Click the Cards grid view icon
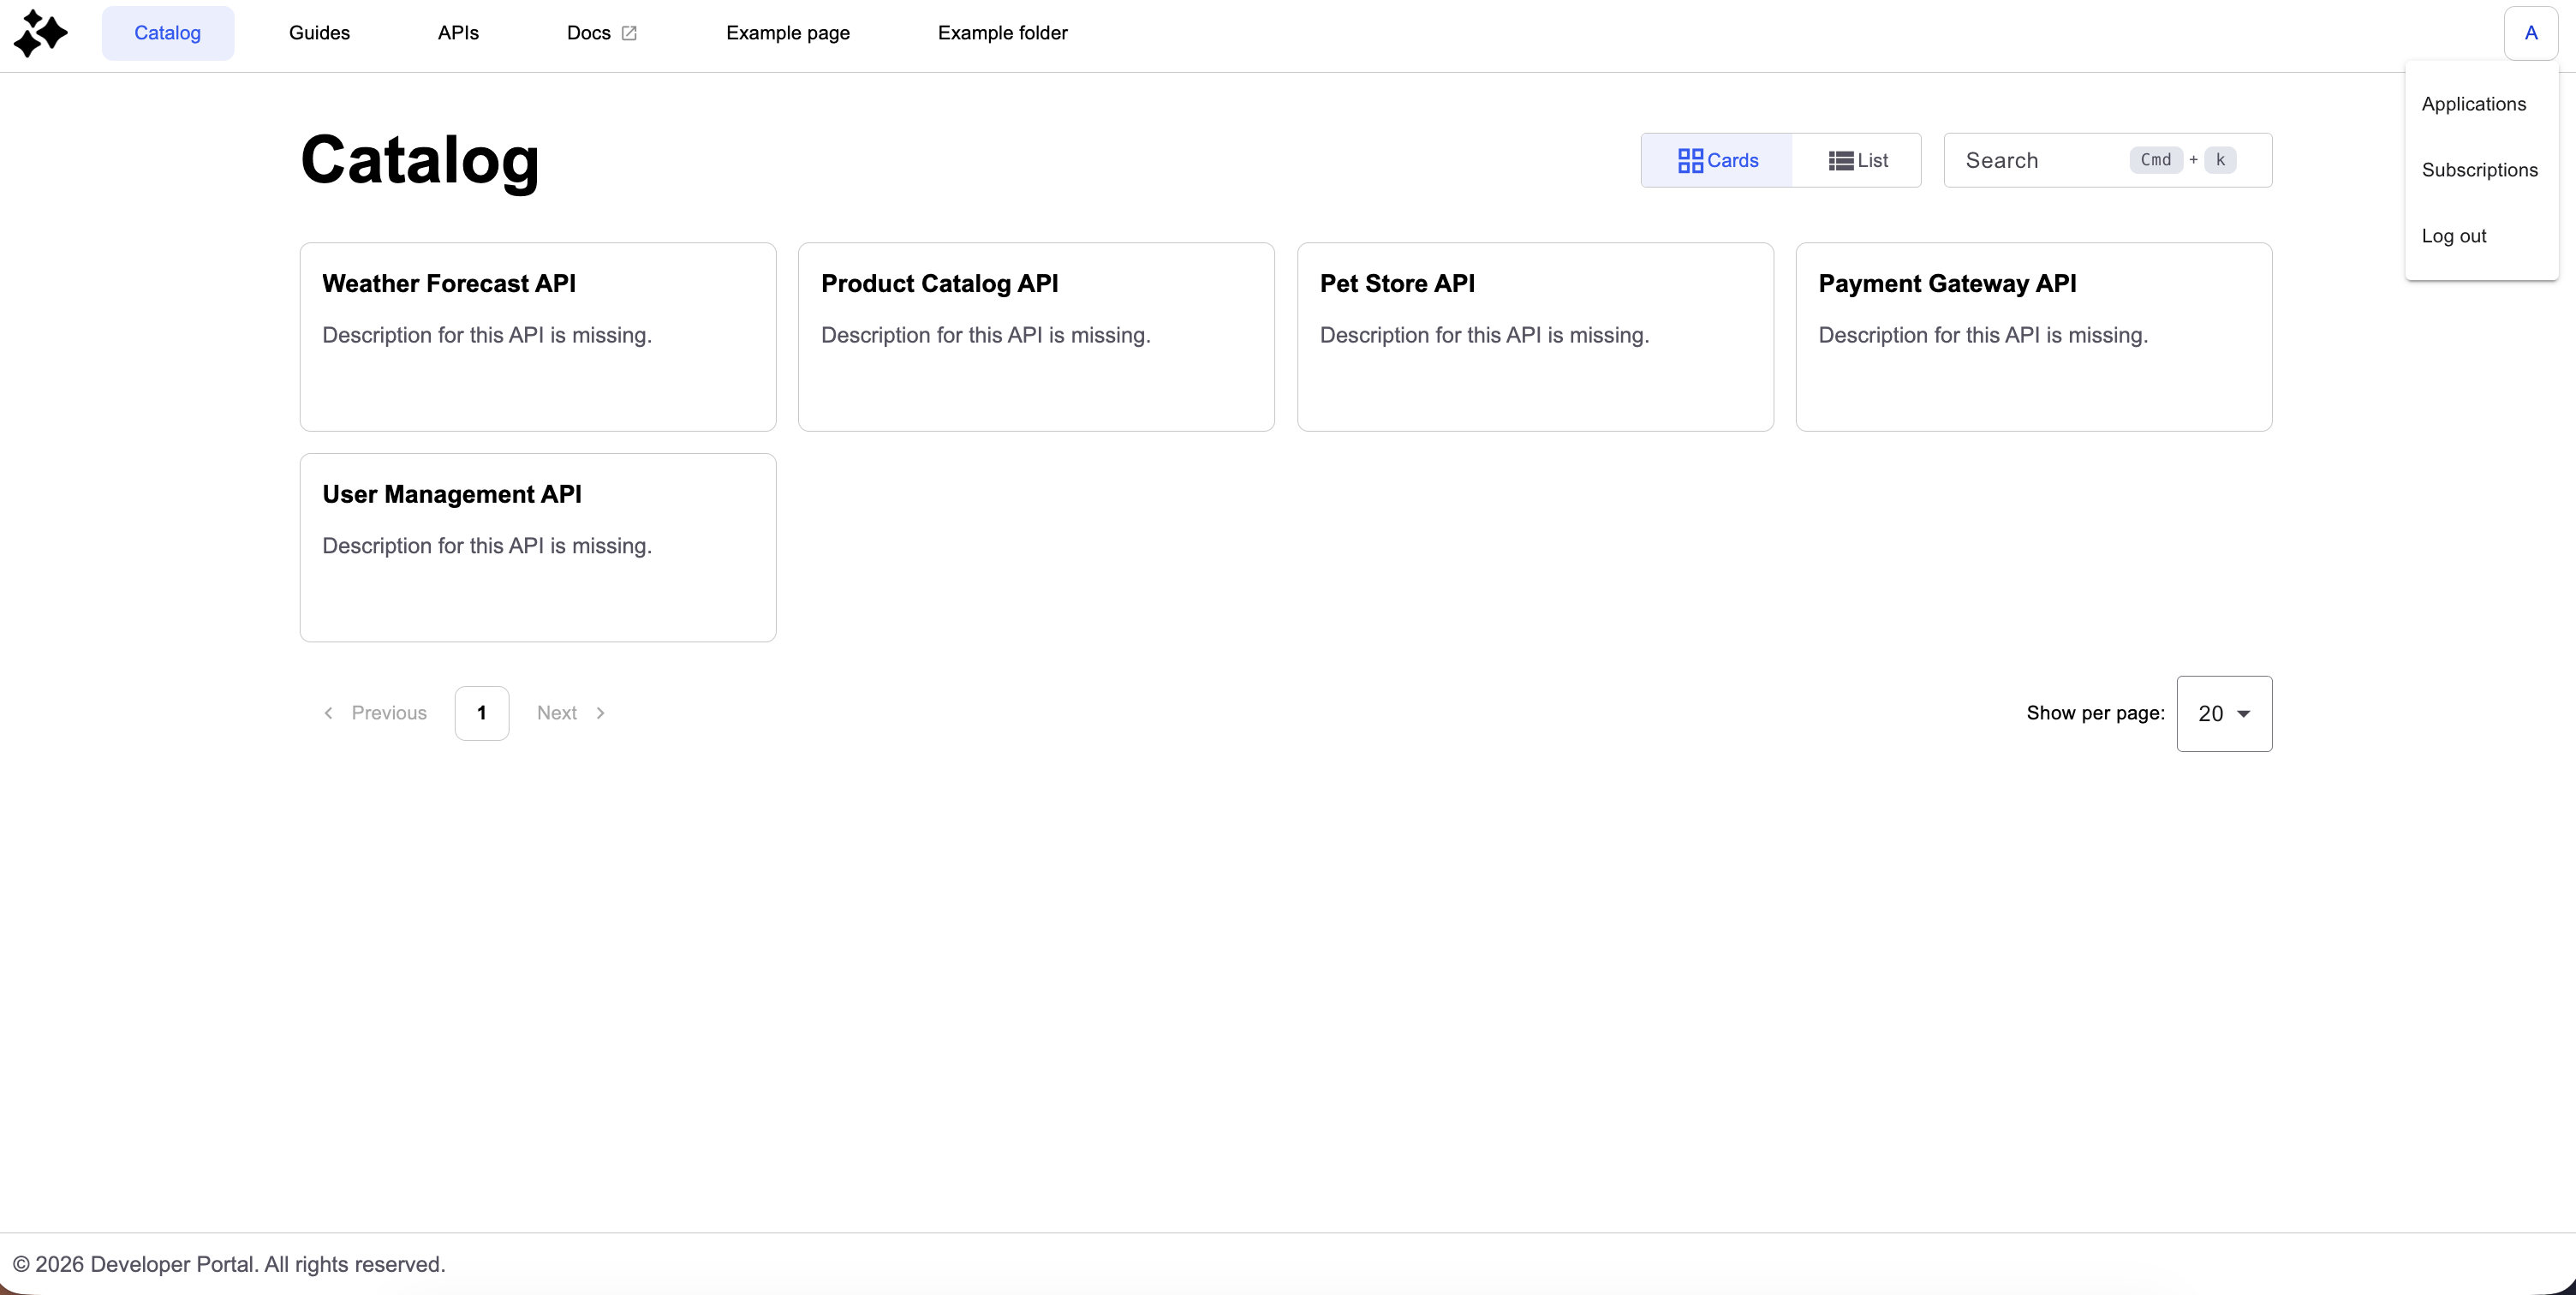This screenshot has width=2576, height=1295. (1690, 160)
